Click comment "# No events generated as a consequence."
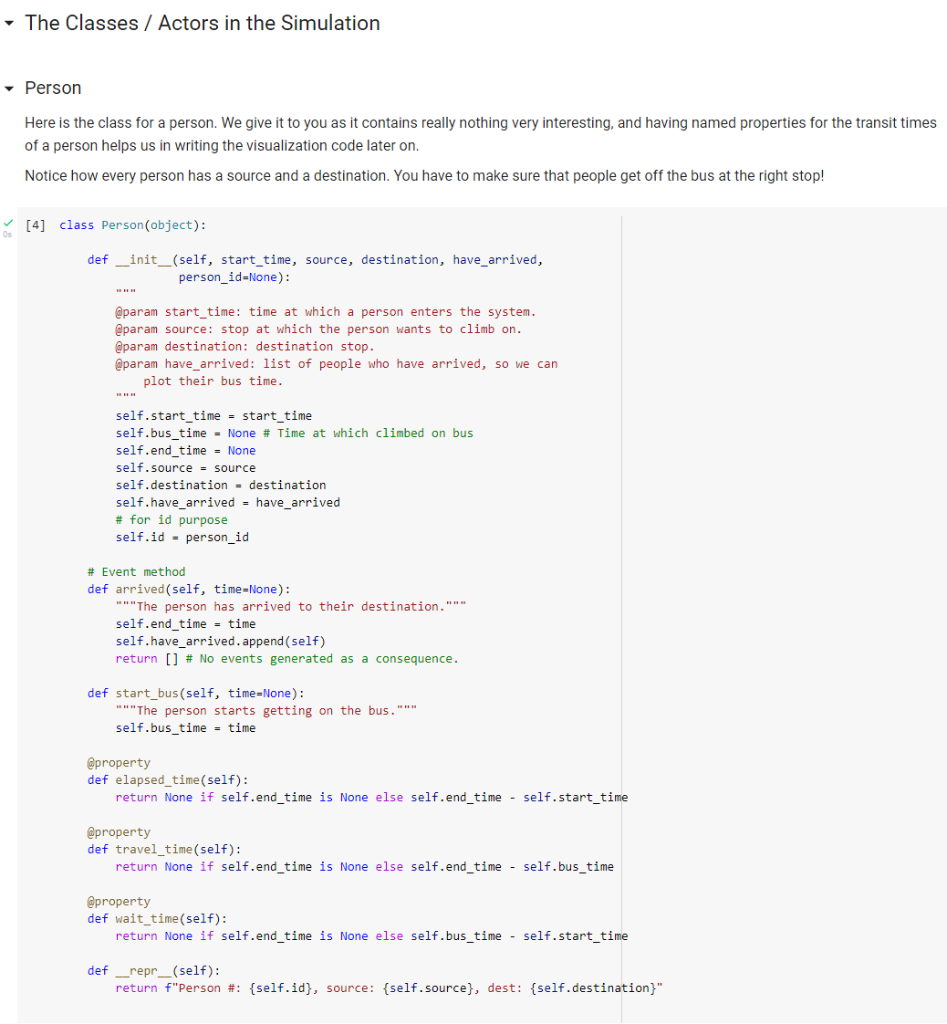Viewport: 947px width, 1024px height. click(323, 658)
